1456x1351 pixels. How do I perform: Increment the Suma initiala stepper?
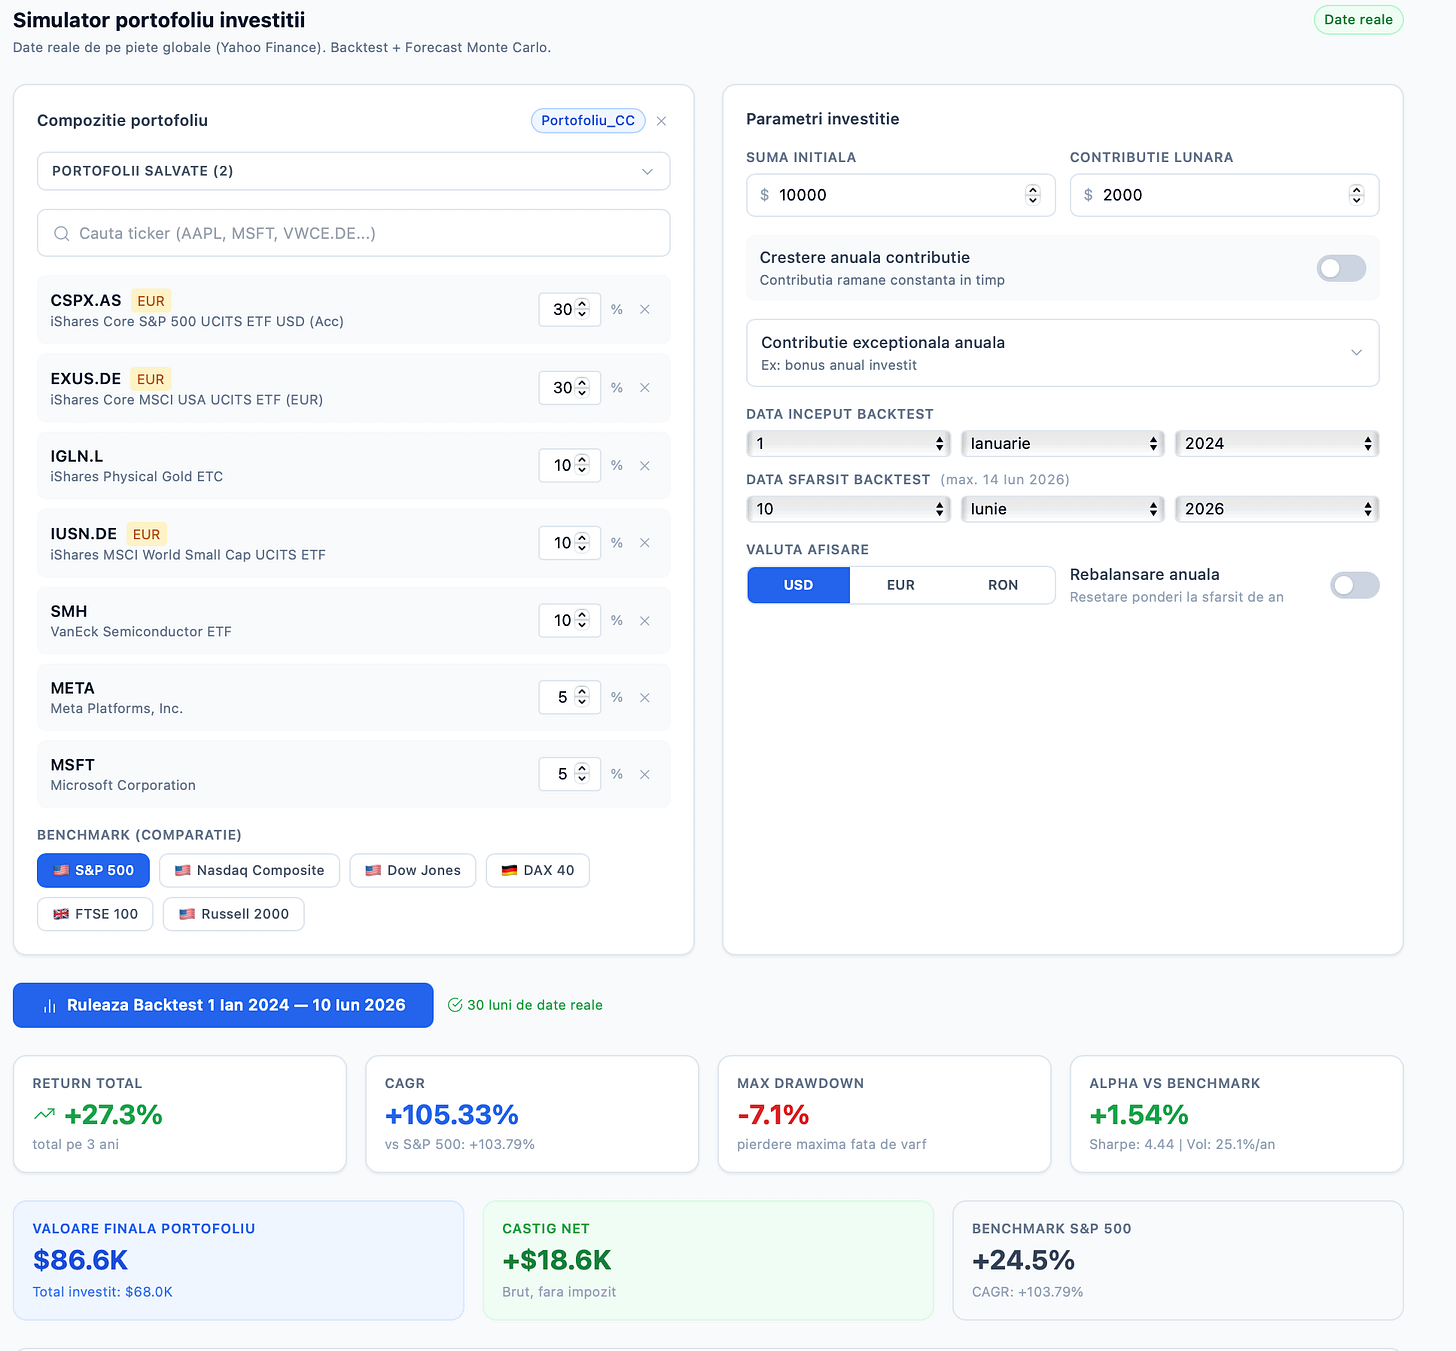(1033, 190)
